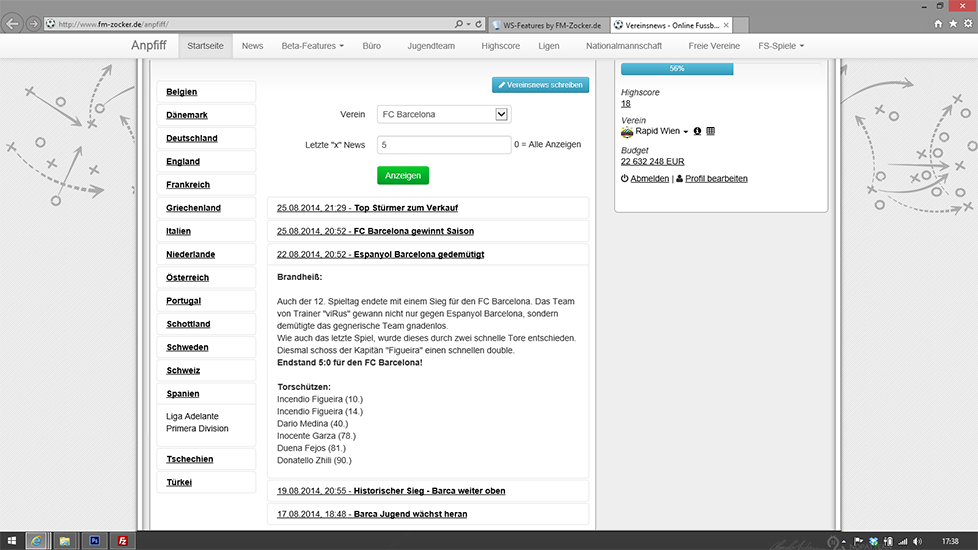Open the Verein dropdown showing FC Barcelona
The image size is (978, 550).
click(x=444, y=114)
